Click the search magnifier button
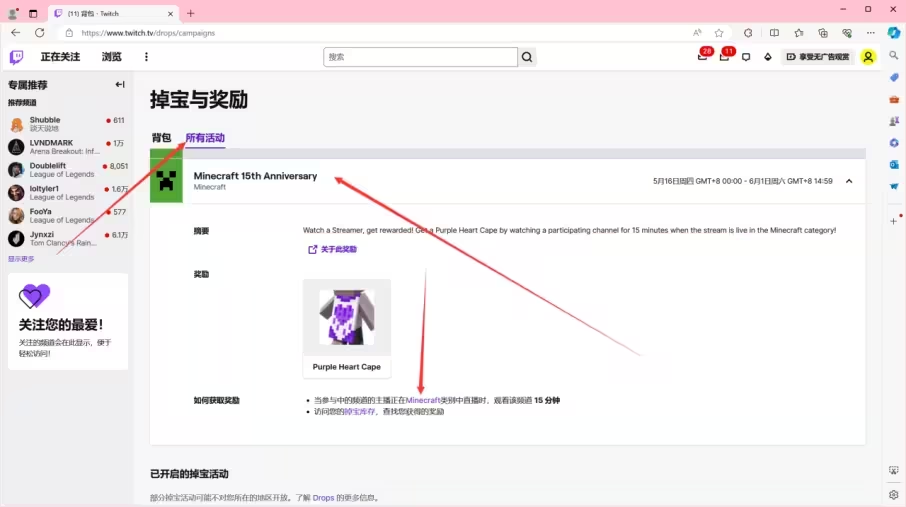 tap(527, 57)
